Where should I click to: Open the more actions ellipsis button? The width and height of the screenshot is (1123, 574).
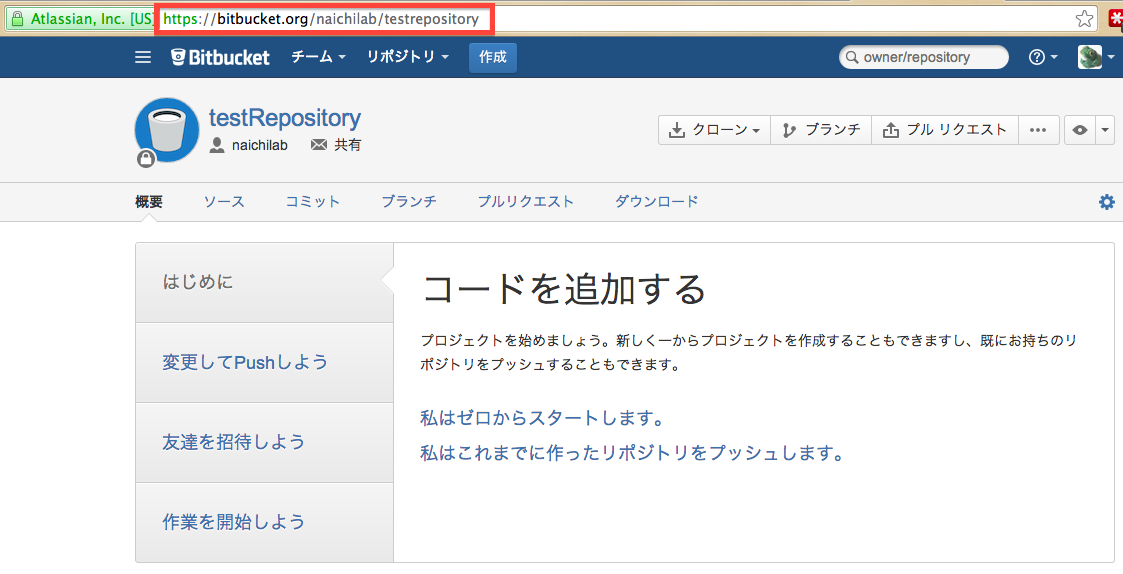click(x=1038, y=130)
